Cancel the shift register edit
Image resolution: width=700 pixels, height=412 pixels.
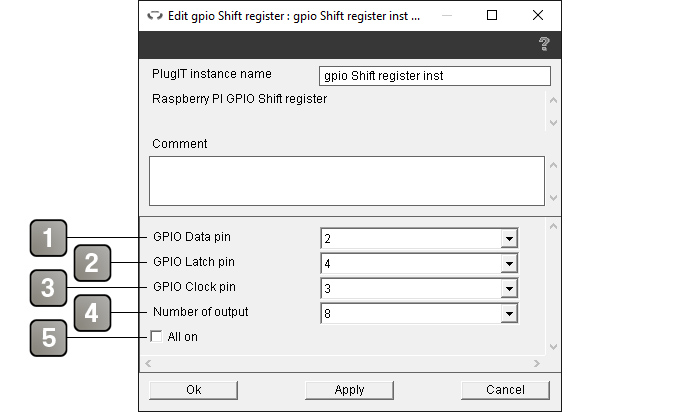(505, 390)
